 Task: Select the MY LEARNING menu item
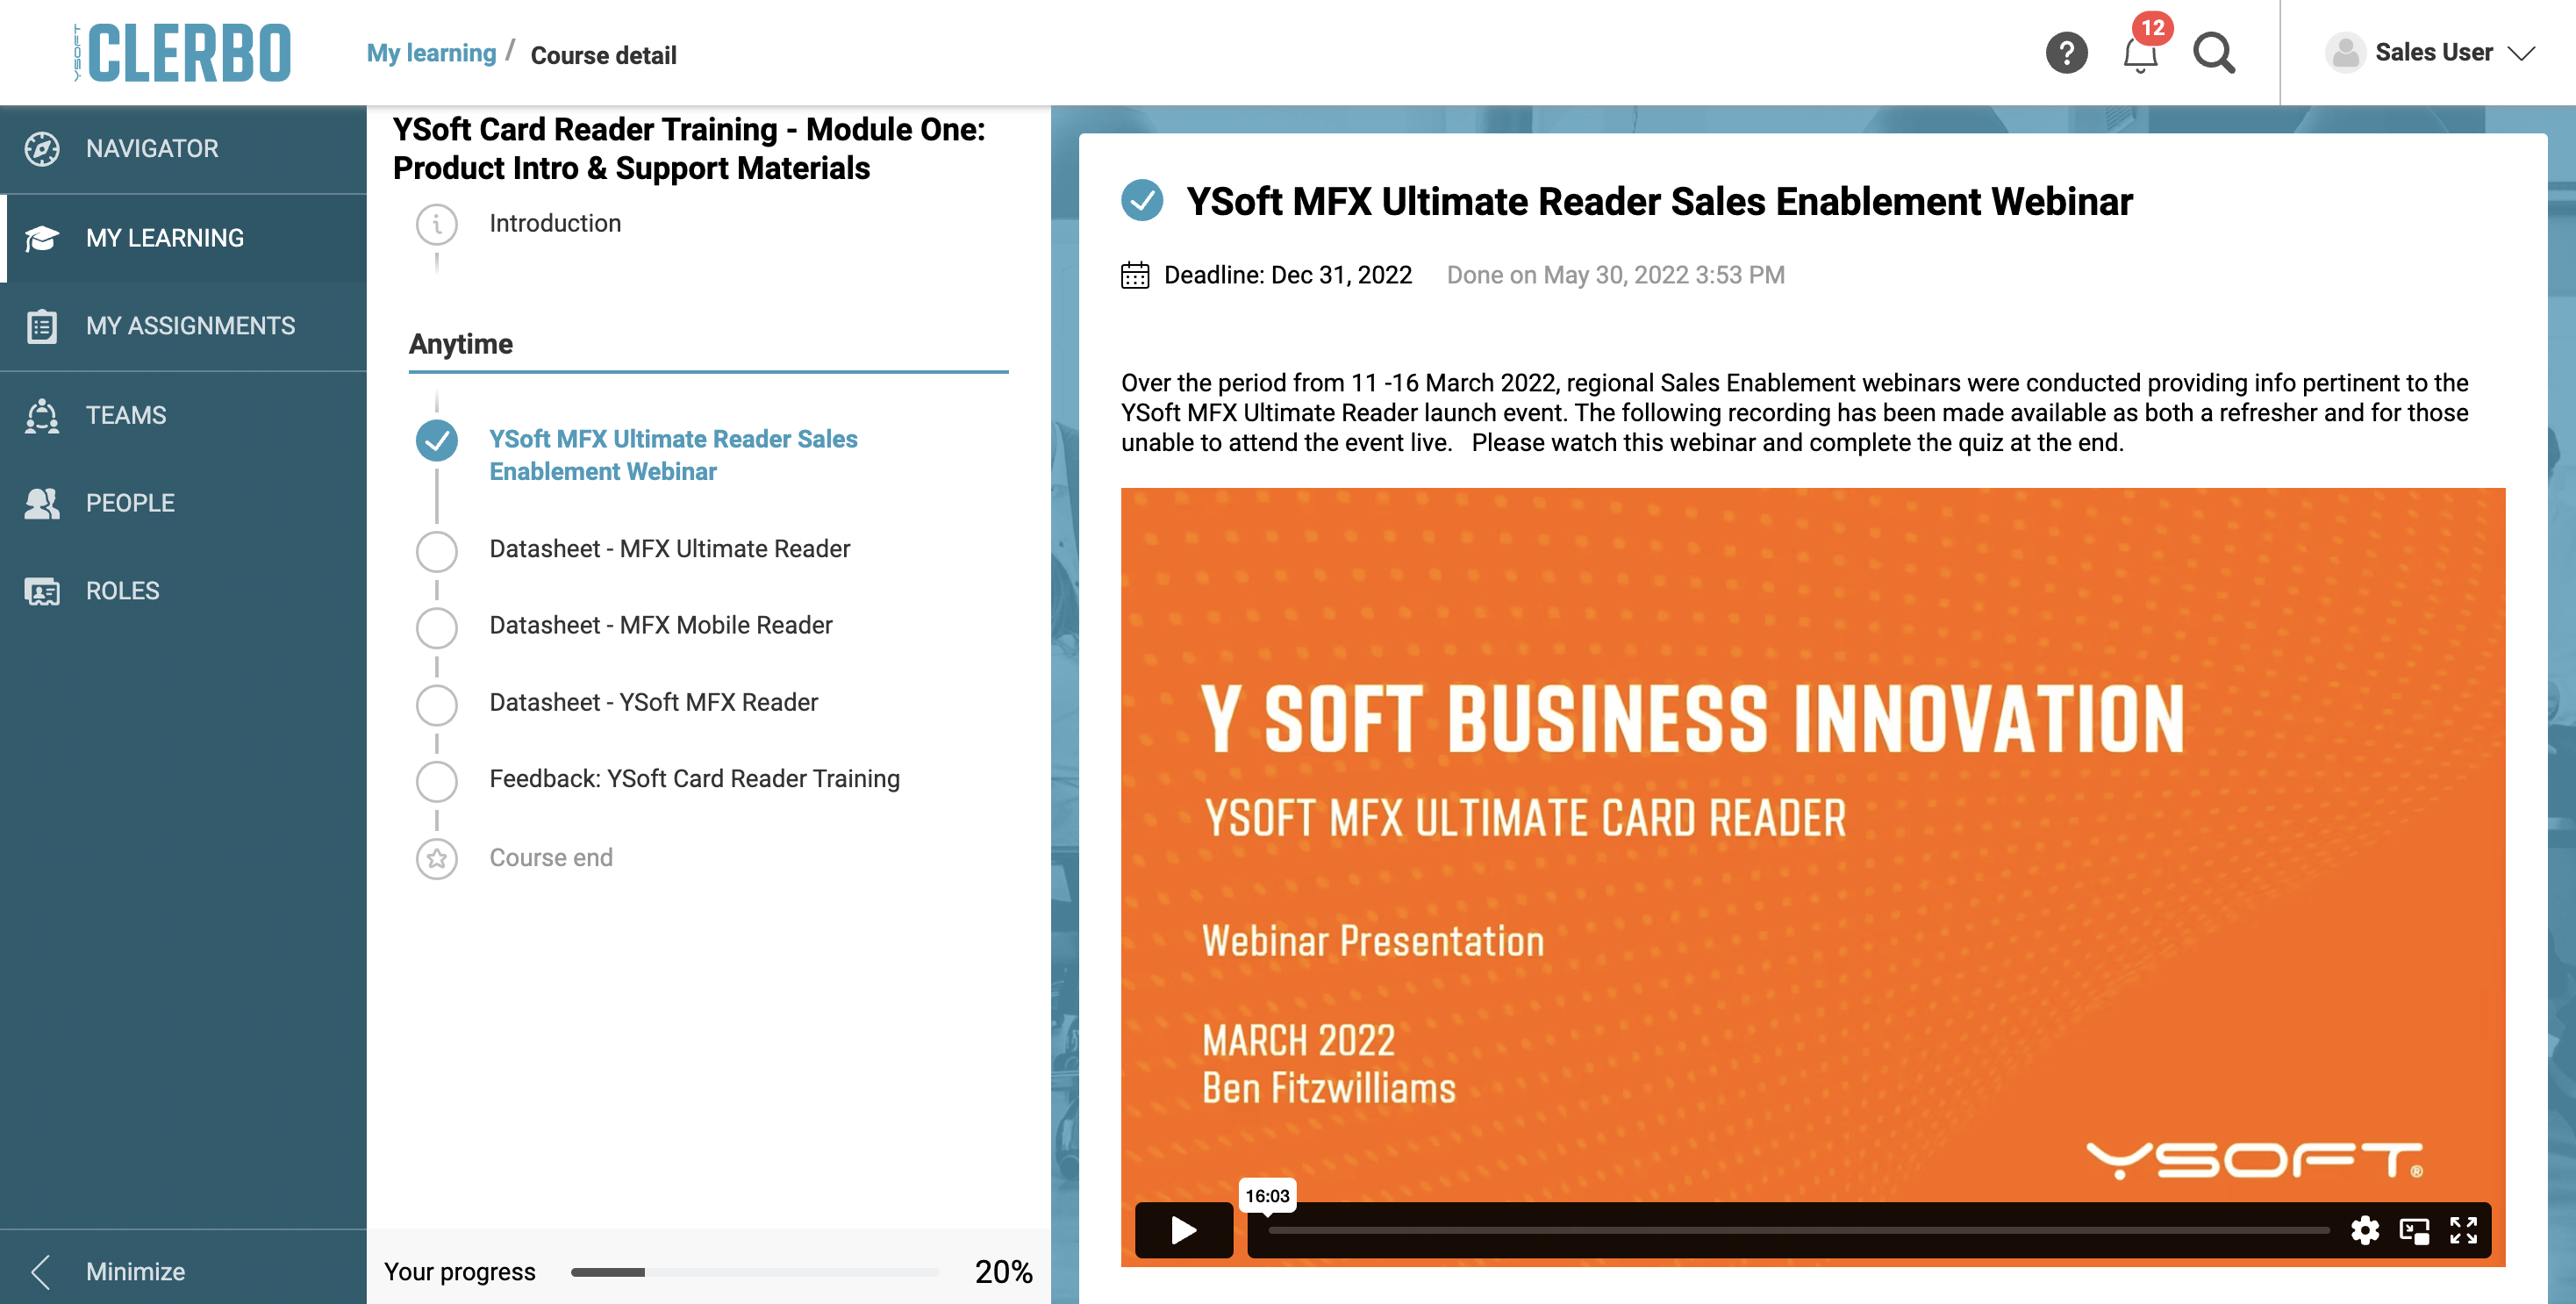[x=183, y=238]
